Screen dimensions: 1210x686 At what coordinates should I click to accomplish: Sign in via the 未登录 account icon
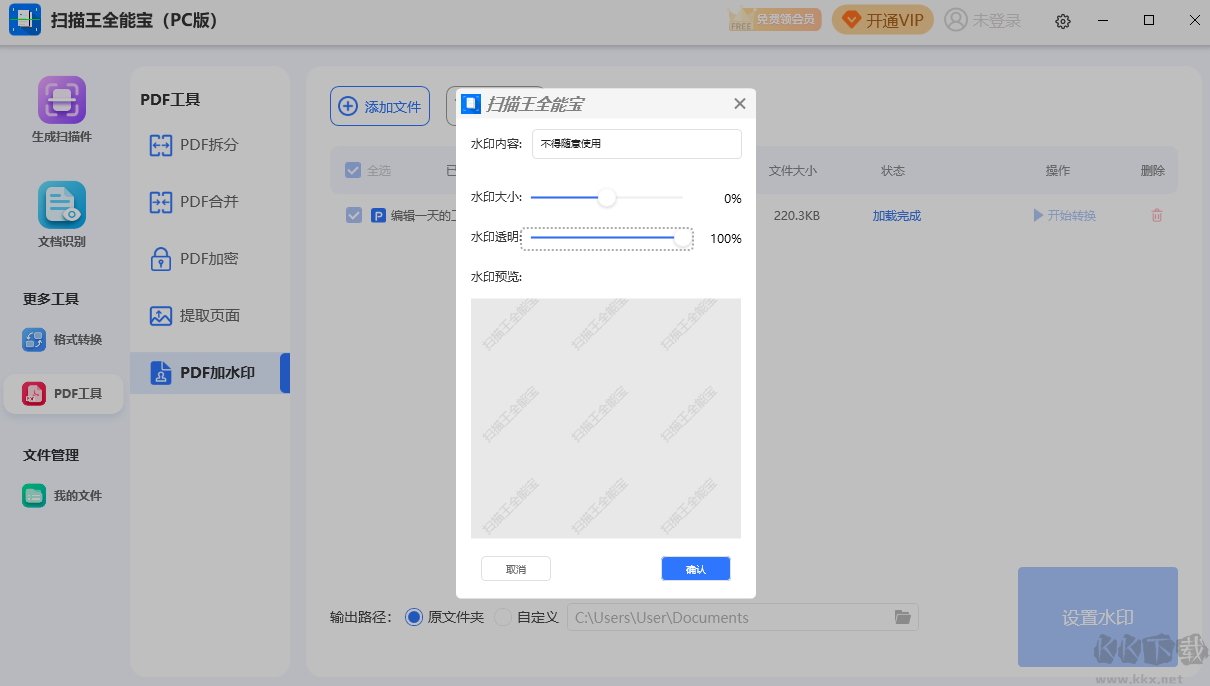click(x=983, y=19)
